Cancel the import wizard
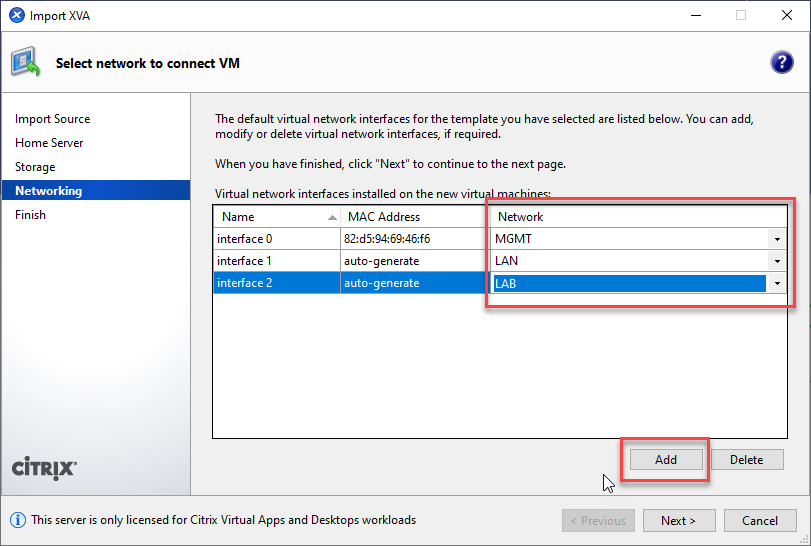 (759, 520)
